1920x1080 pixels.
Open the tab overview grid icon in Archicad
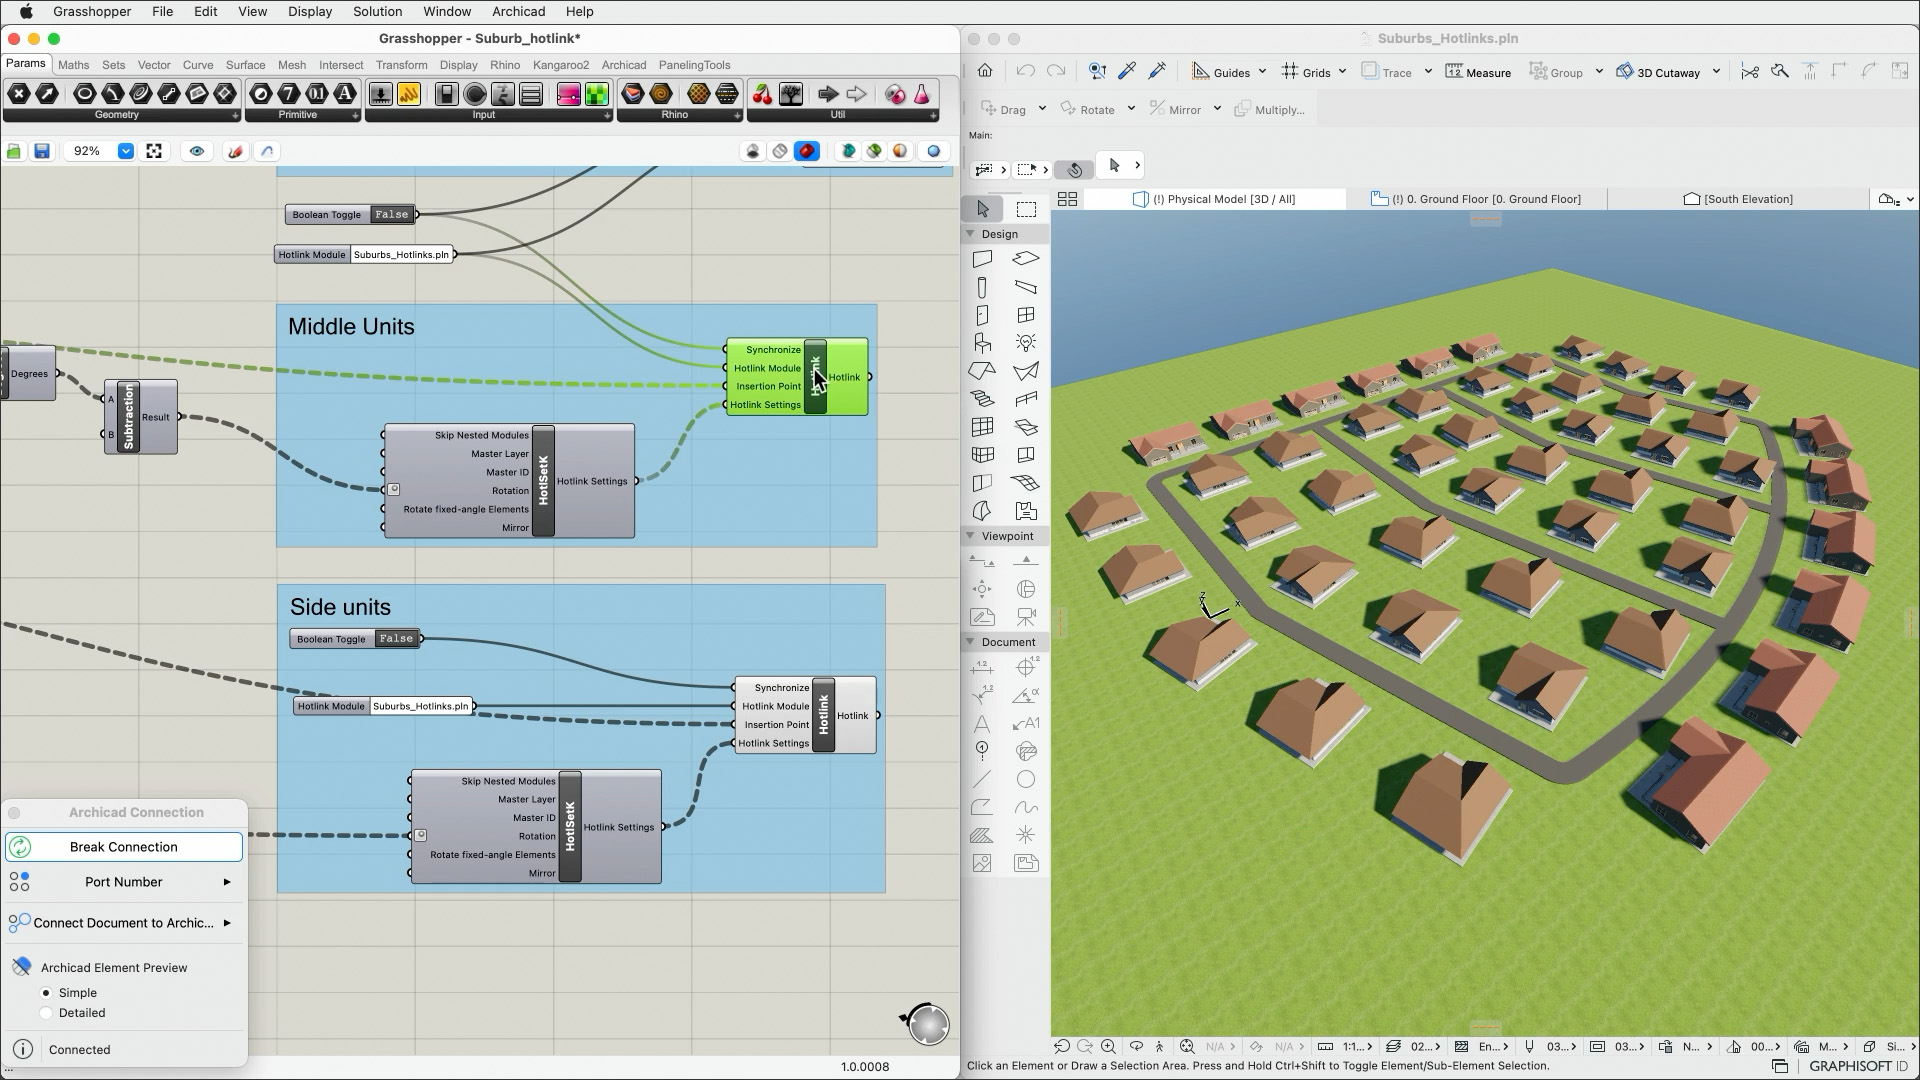pos(1067,199)
